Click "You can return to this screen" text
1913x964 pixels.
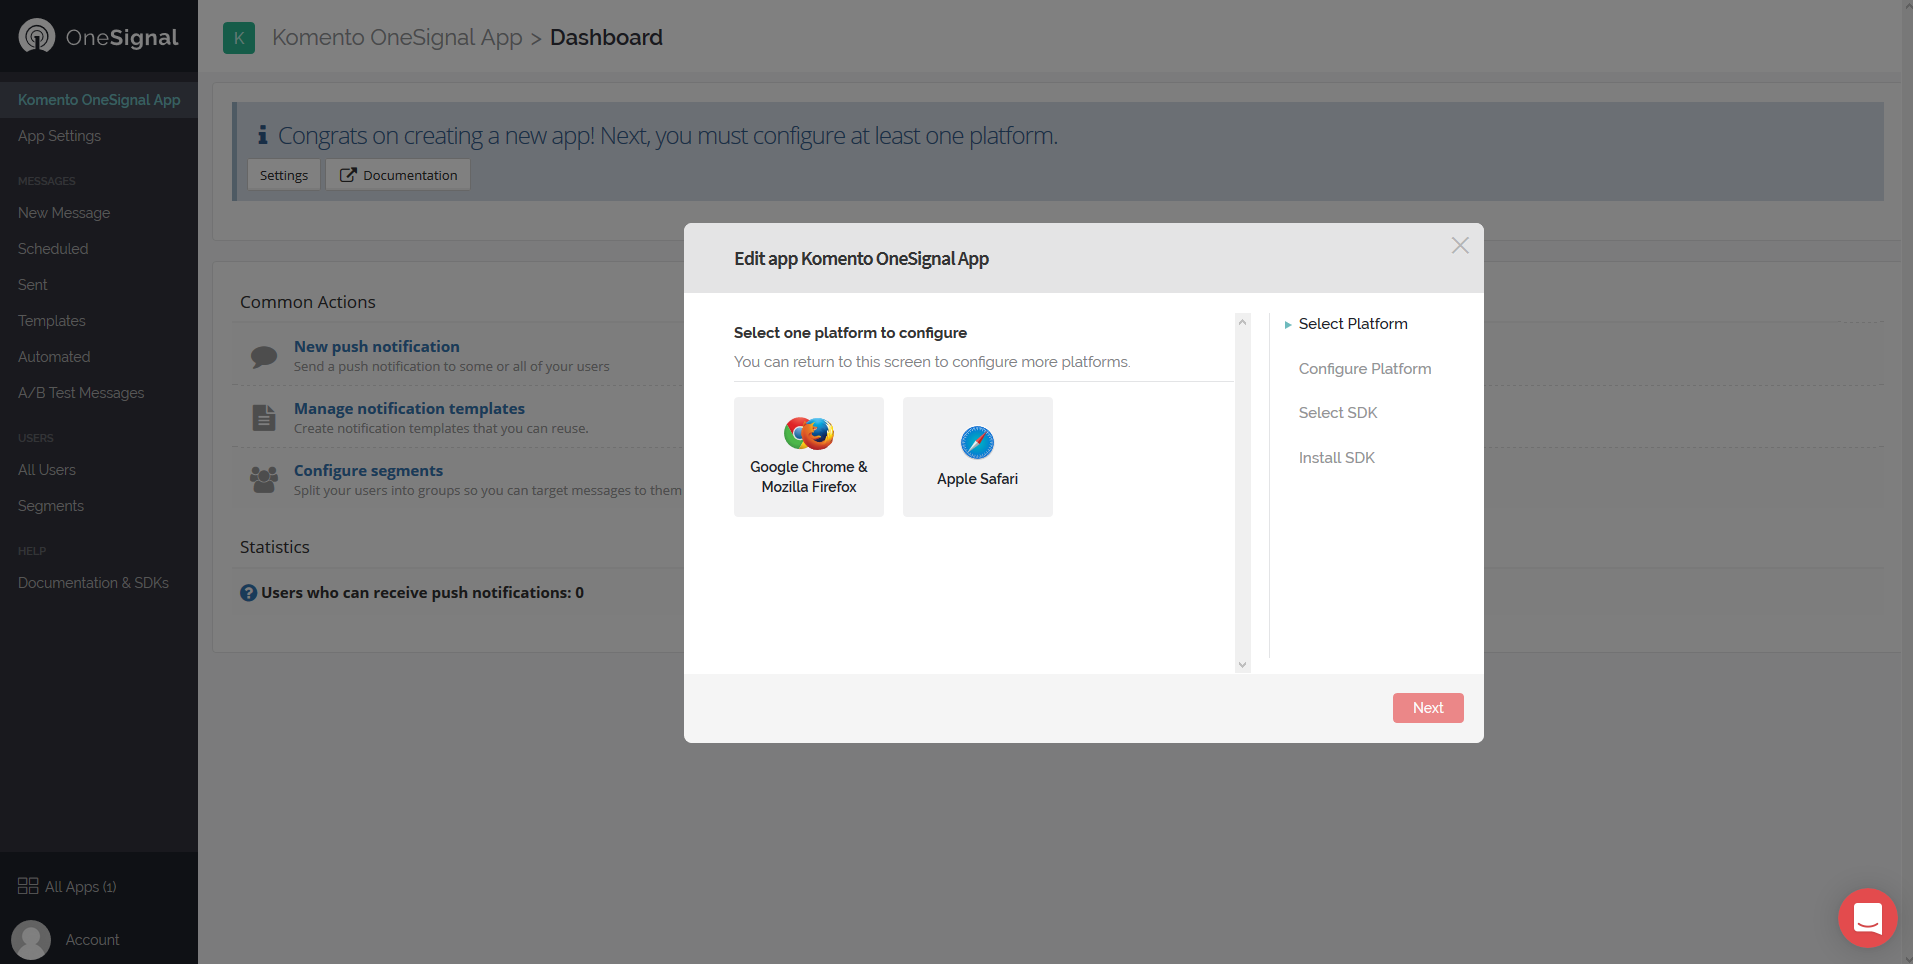click(932, 362)
